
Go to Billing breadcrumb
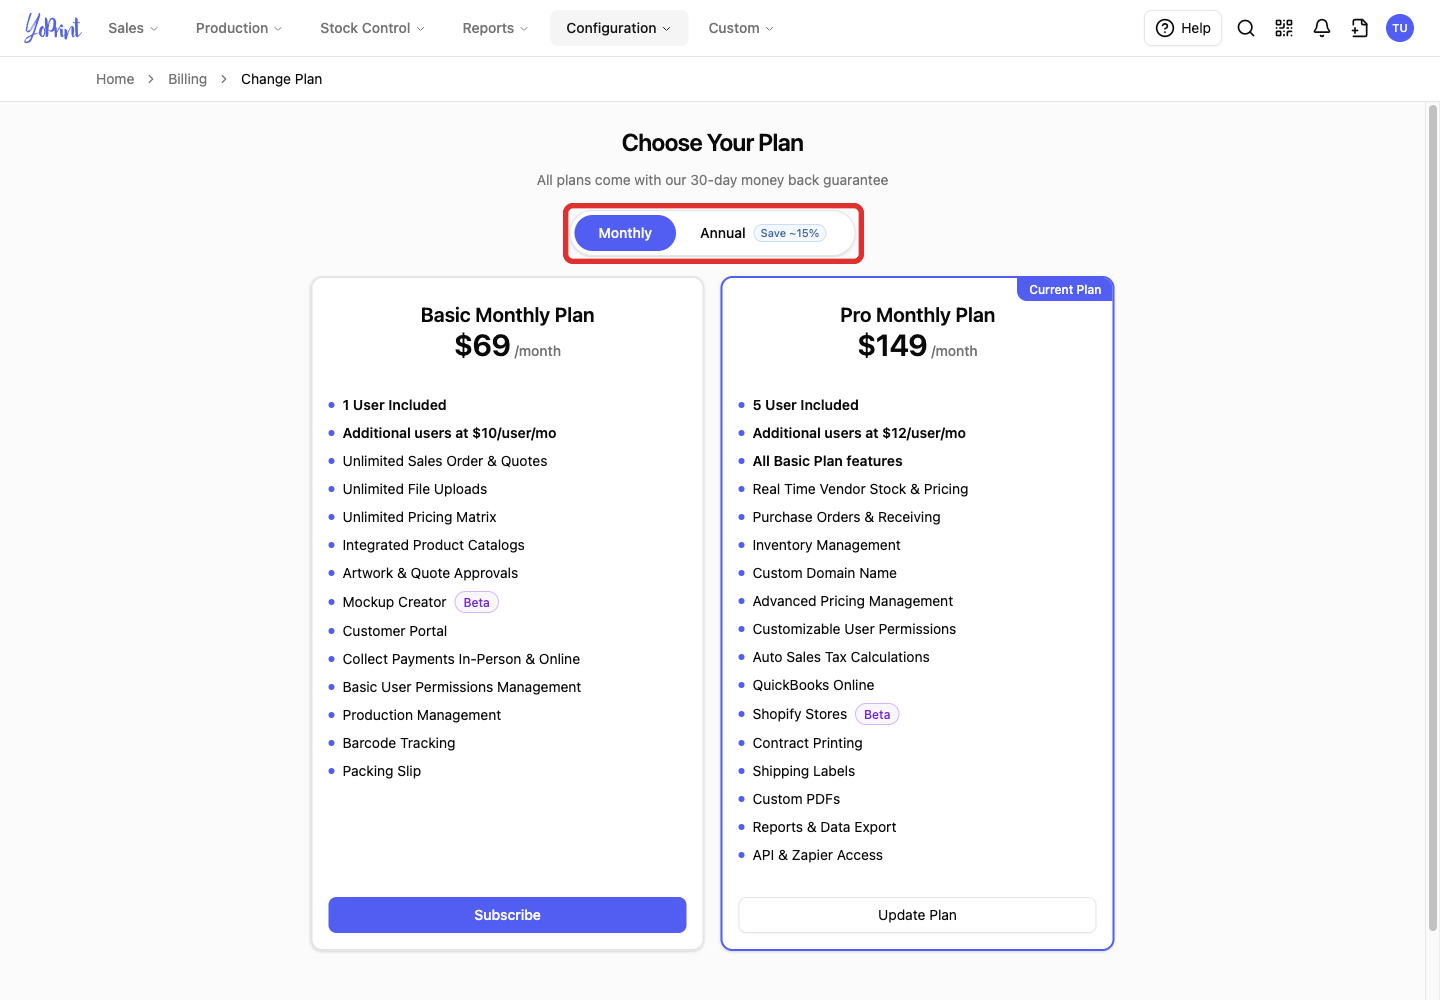(x=187, y=79)
